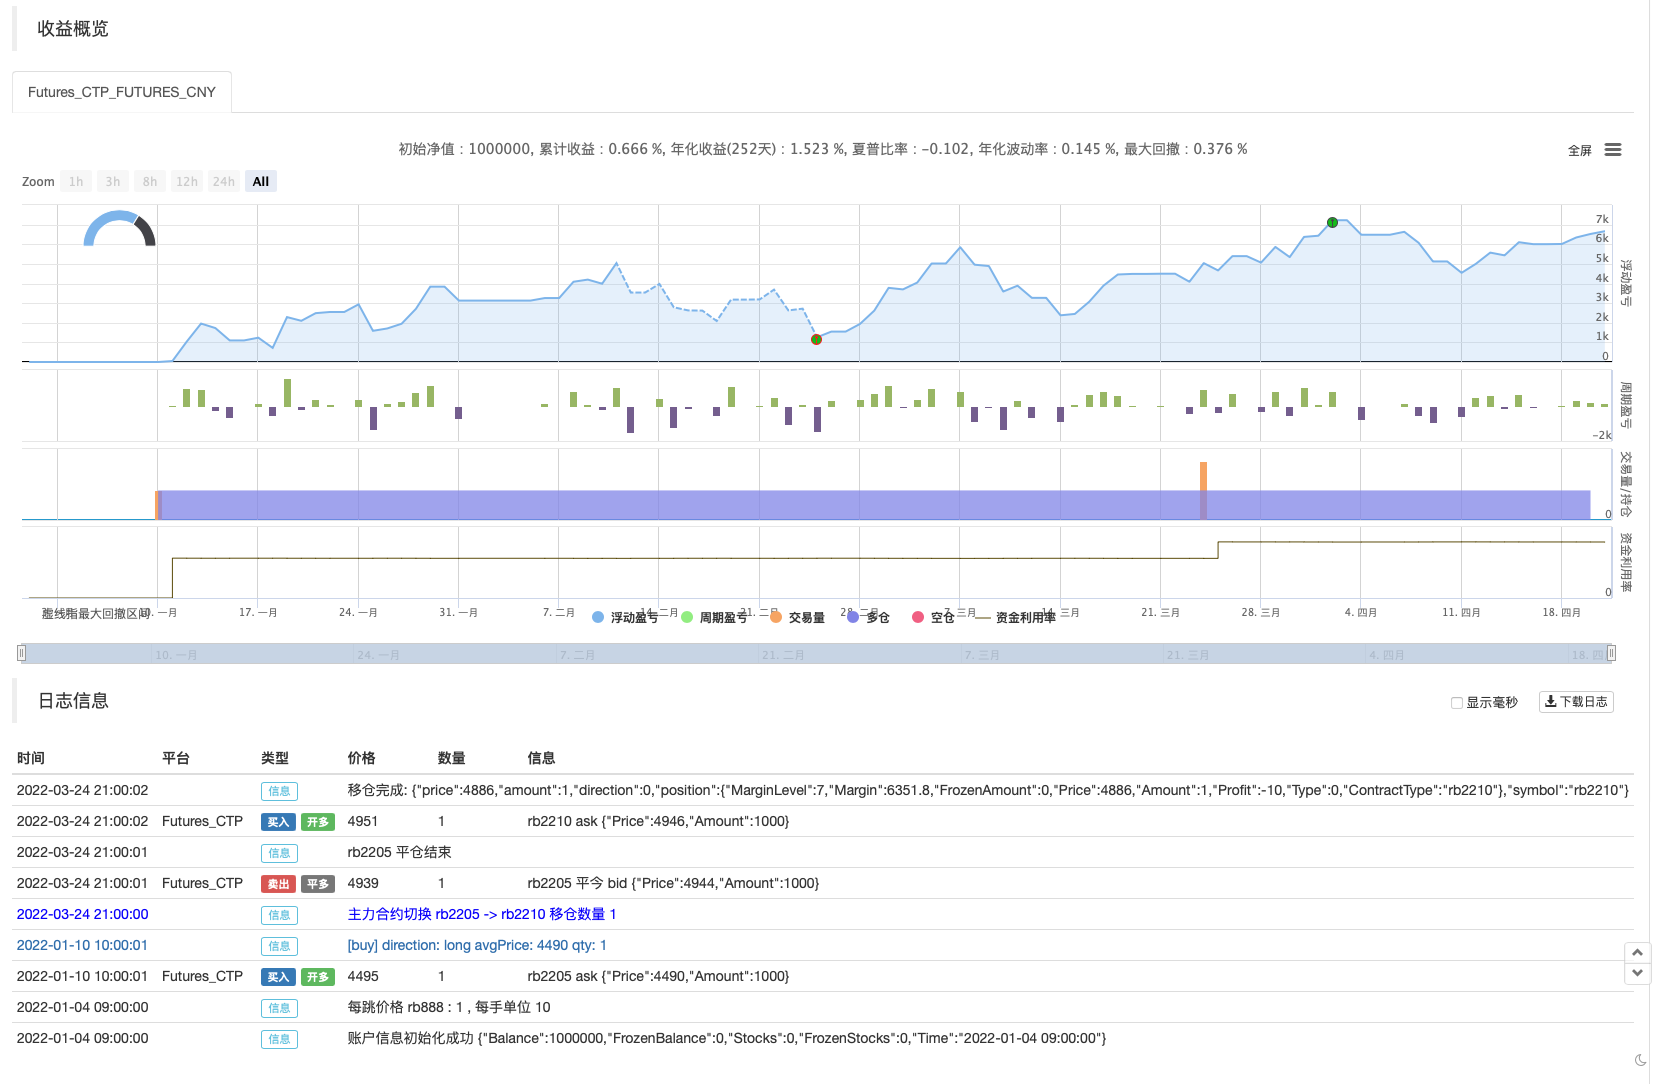This screenshot has width=1659, height=1084.
Task: Click the 平台 column header
Action: click(176, 758)
